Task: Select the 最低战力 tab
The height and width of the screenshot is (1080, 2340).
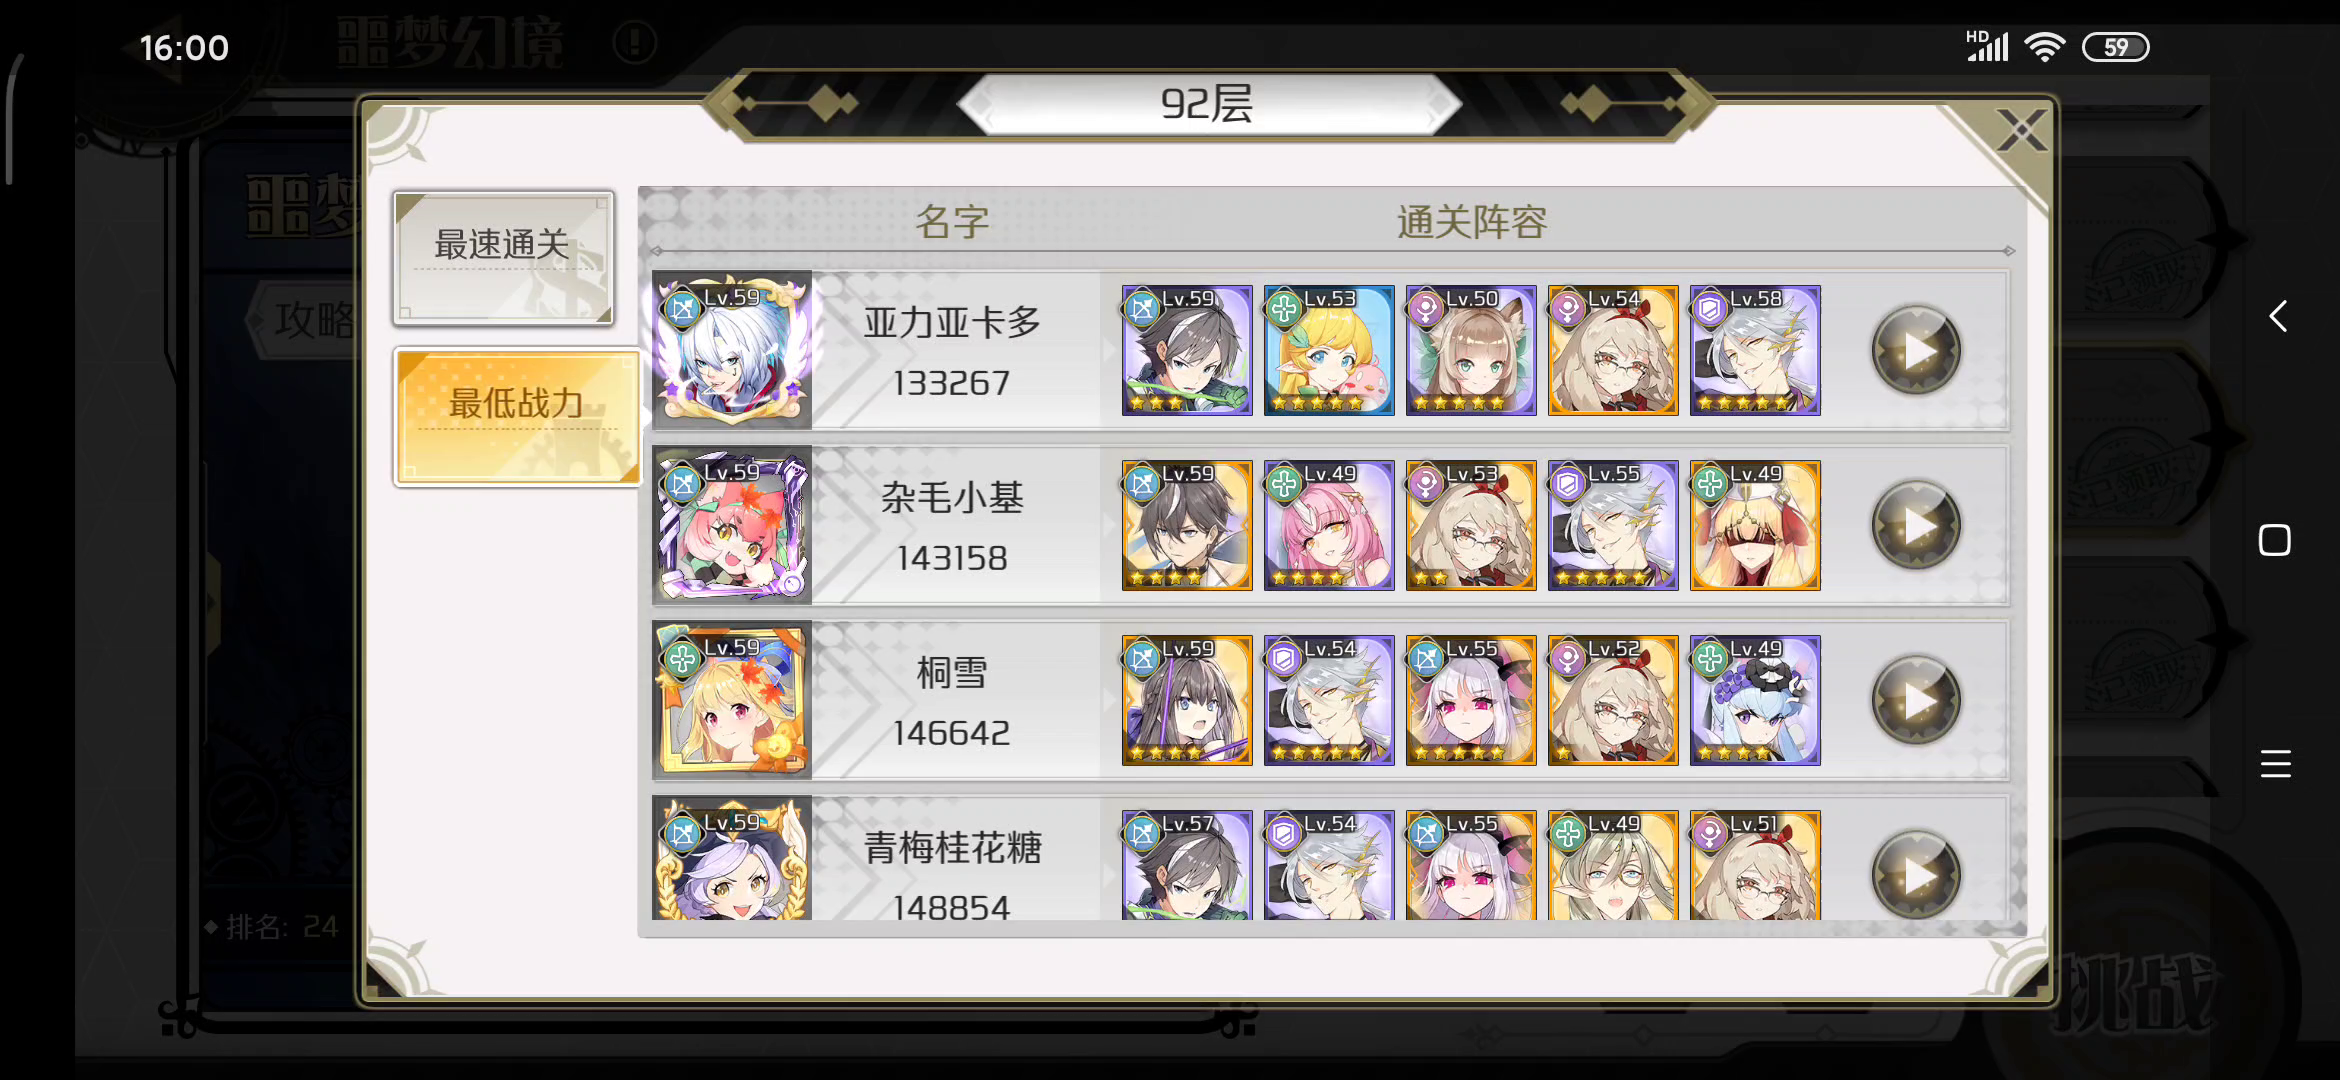Action: [517, 417]
